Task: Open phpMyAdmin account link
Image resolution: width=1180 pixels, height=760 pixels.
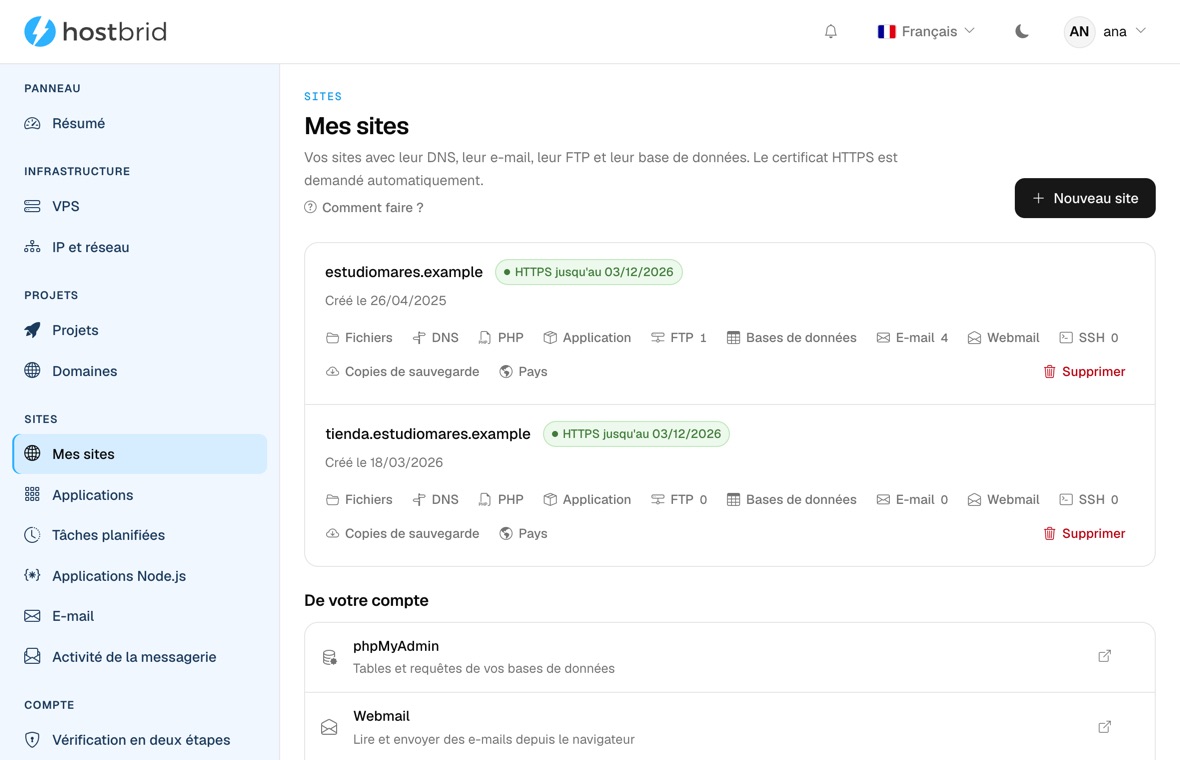Action: [729, 658]
